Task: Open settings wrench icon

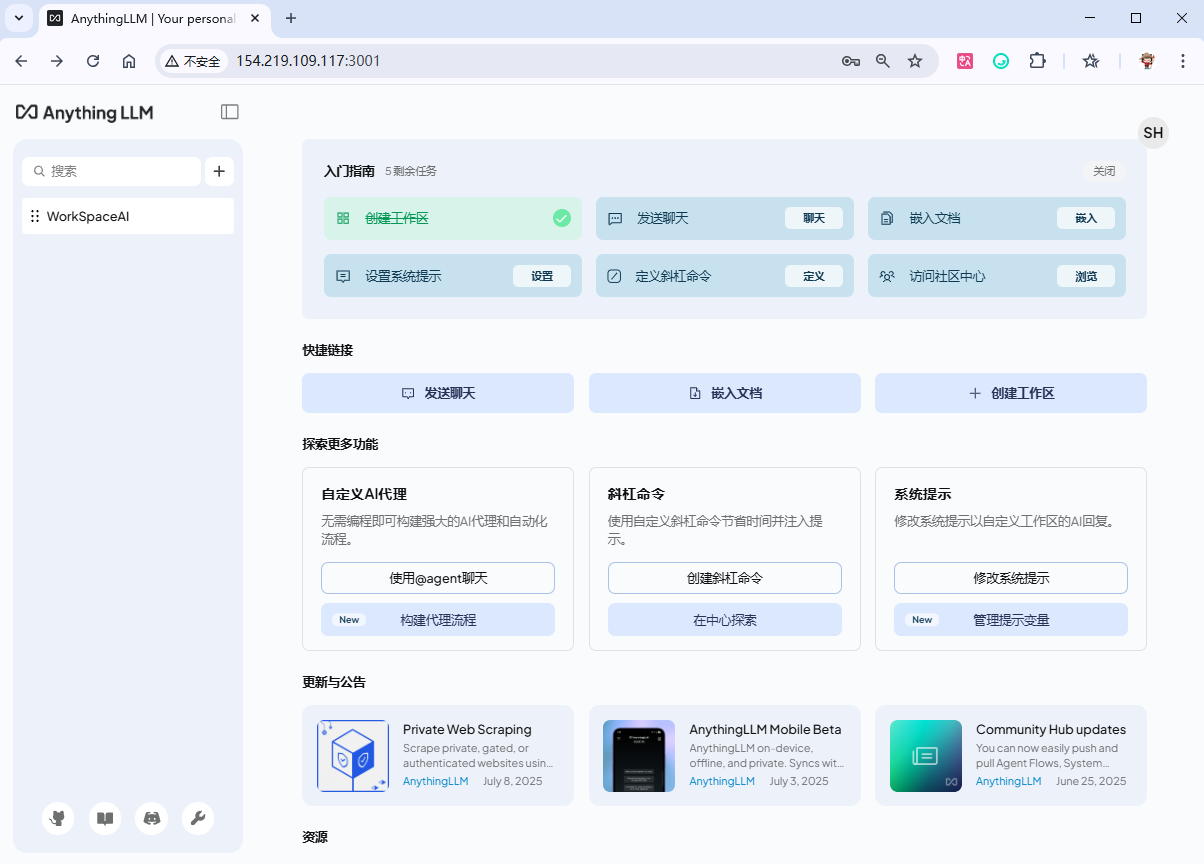Action: click(x=198, y=818)
